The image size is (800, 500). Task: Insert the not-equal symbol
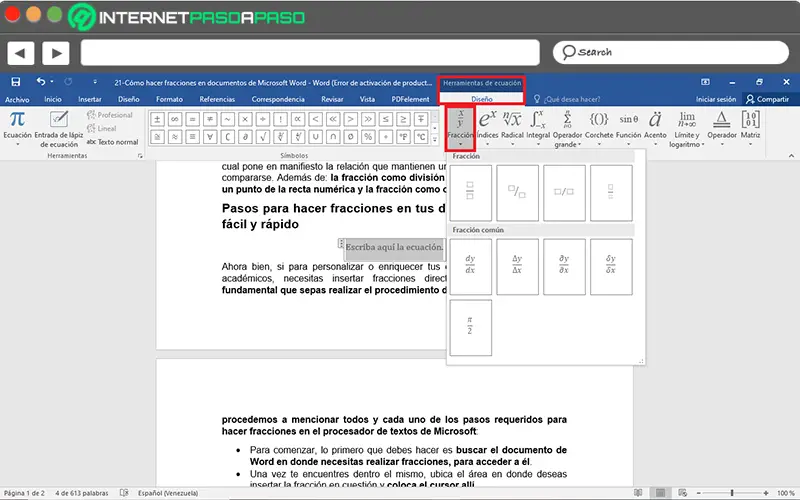[210, 119]
